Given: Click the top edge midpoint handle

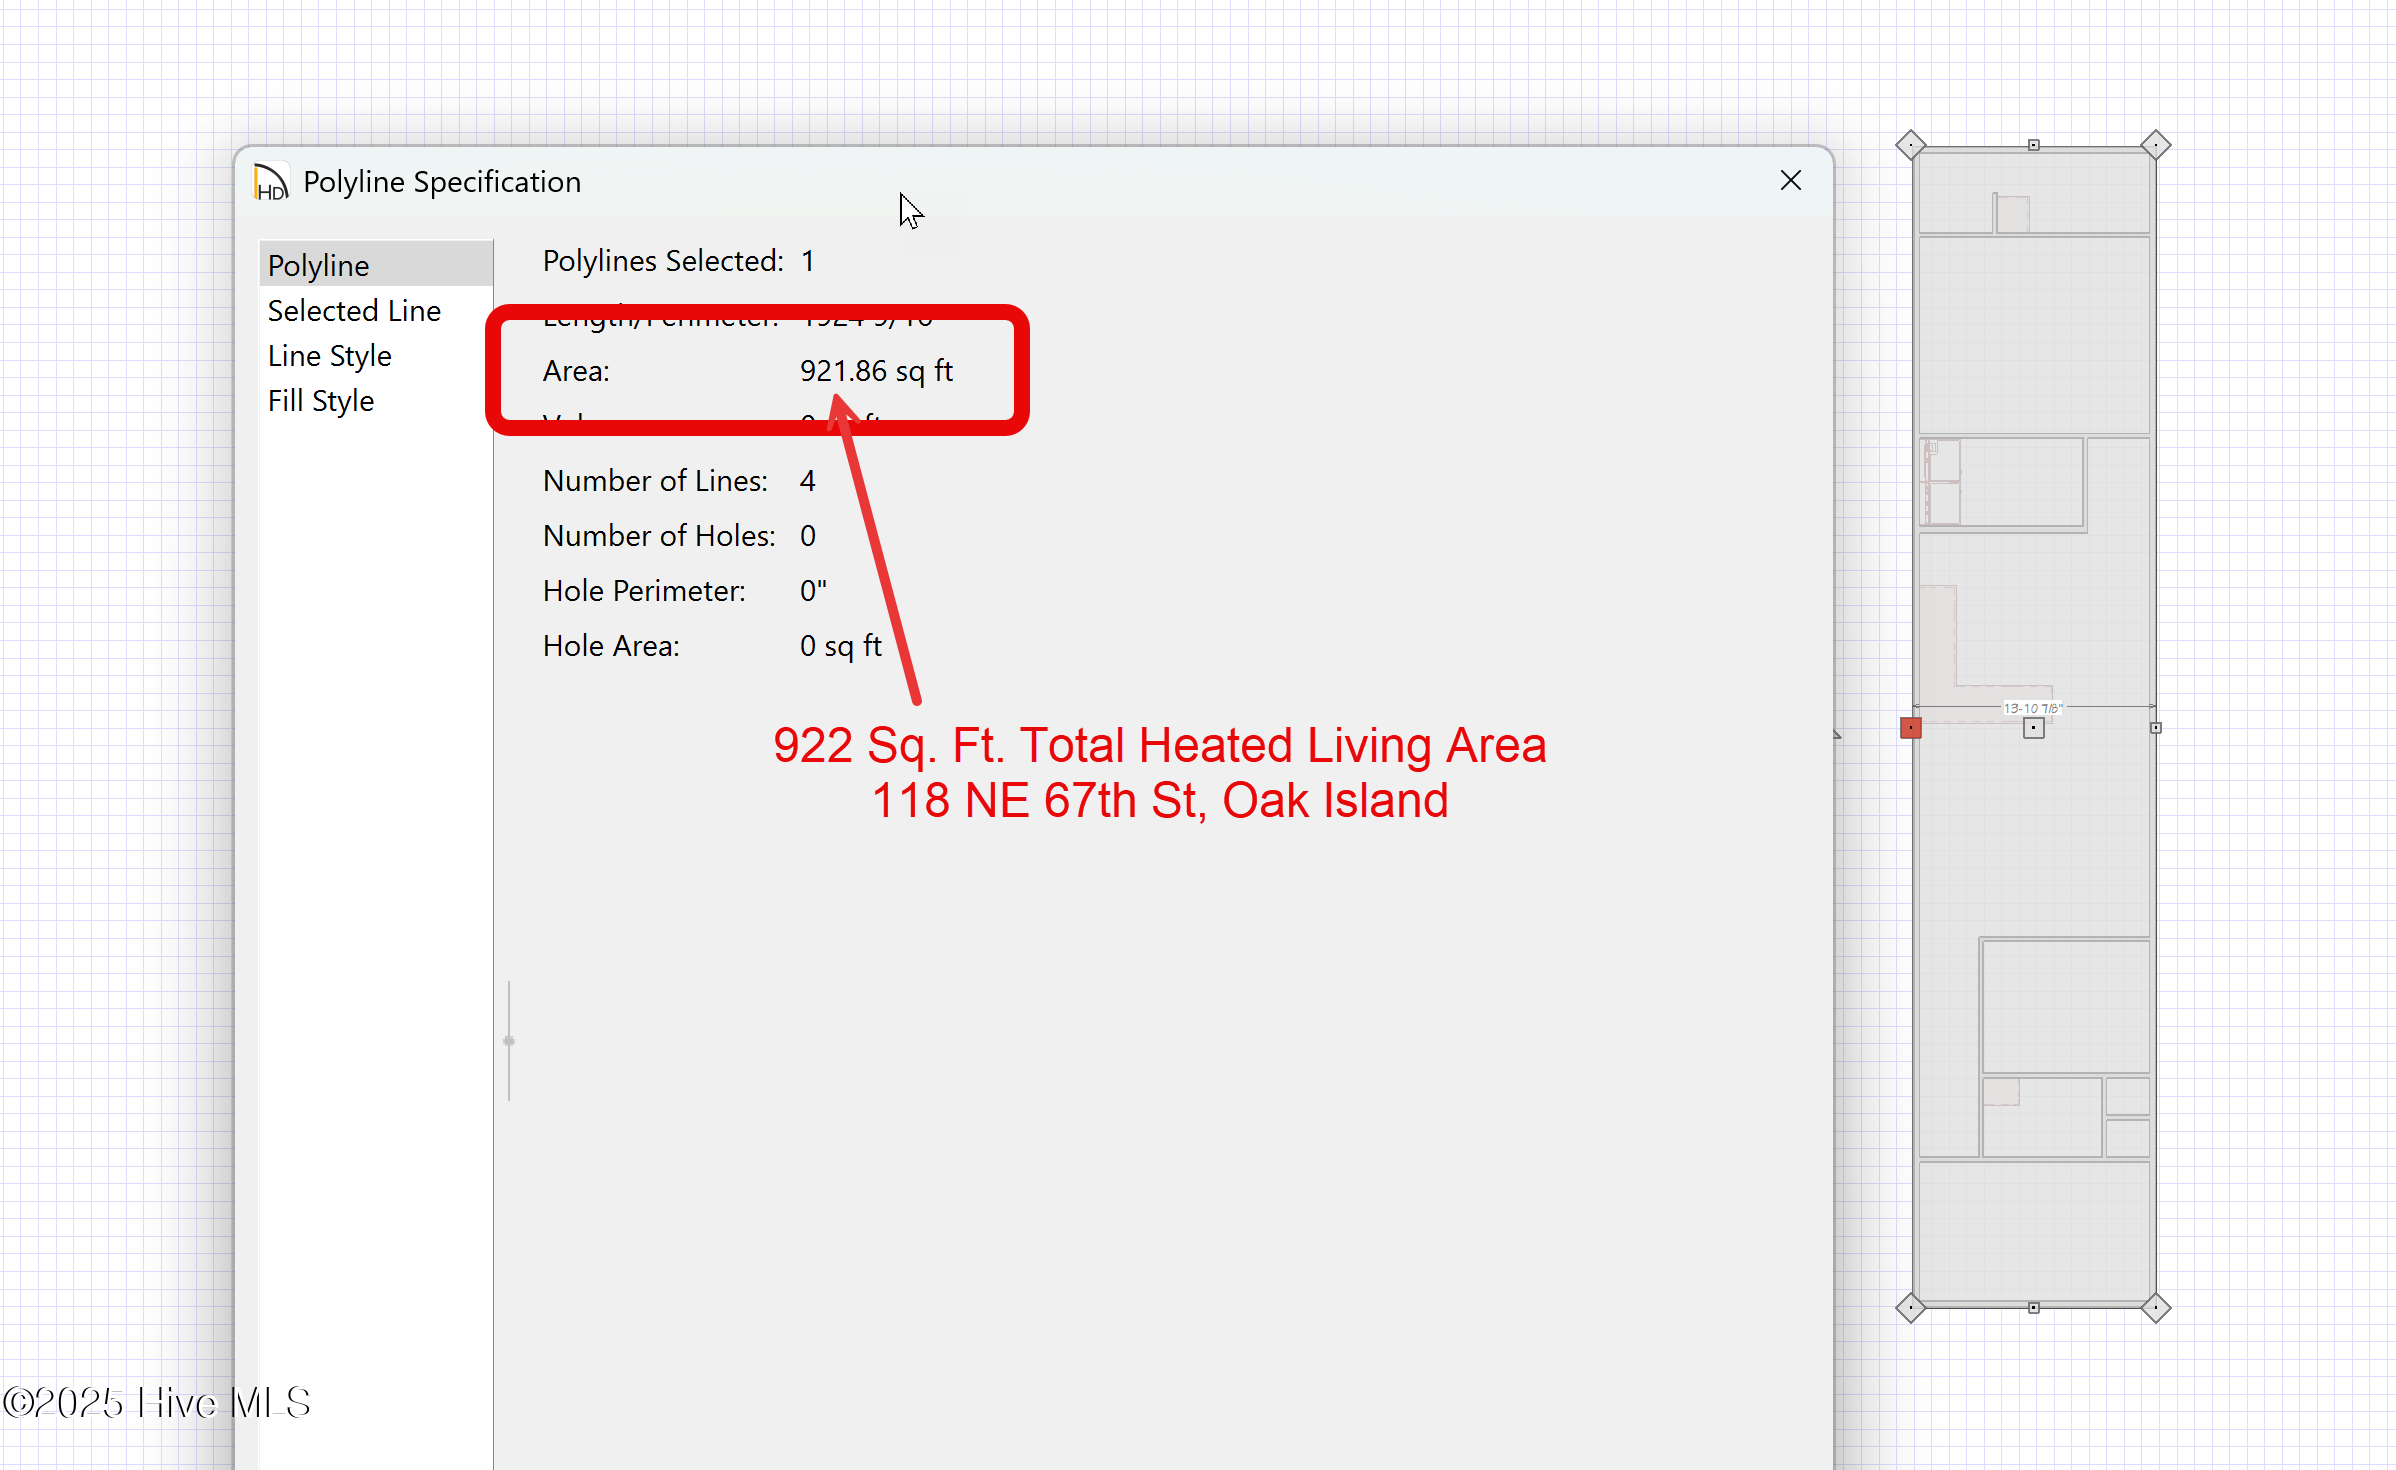Looking at the screenshot, I should tap(2033, 145).
